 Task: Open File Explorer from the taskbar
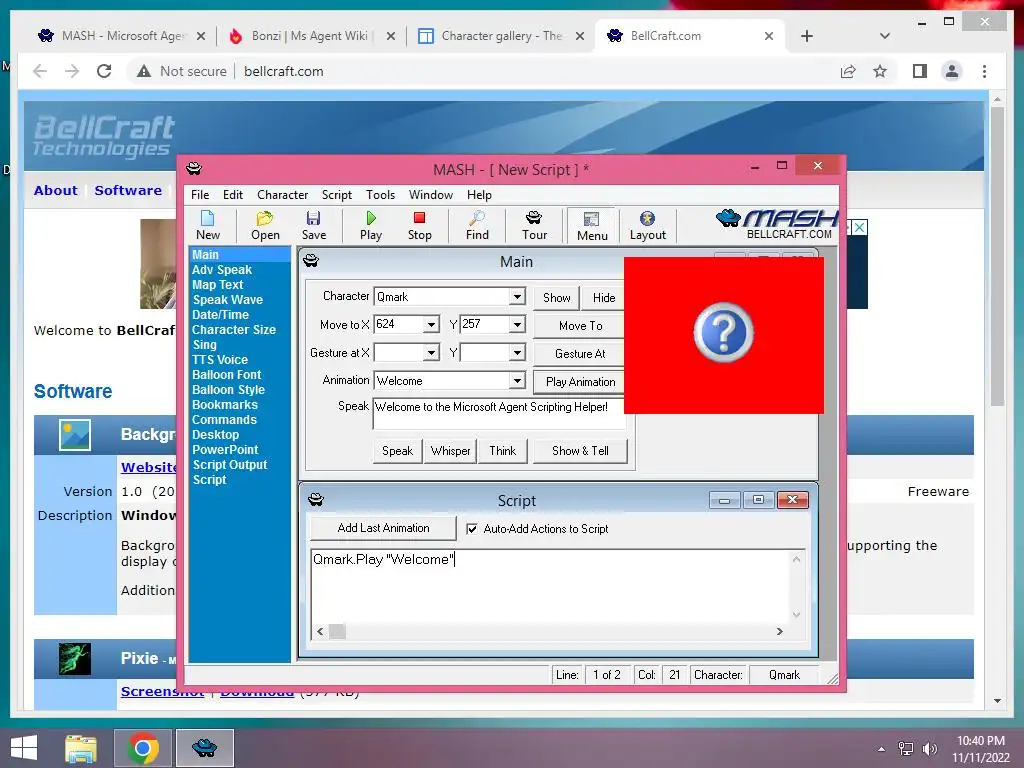pos(81,748)
